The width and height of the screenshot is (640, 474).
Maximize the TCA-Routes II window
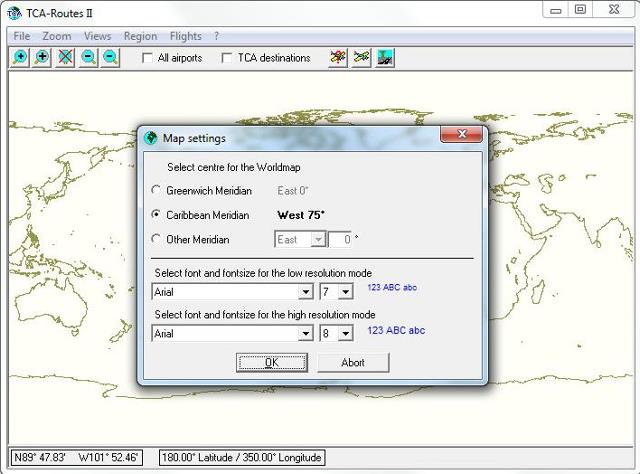(580, 10)
